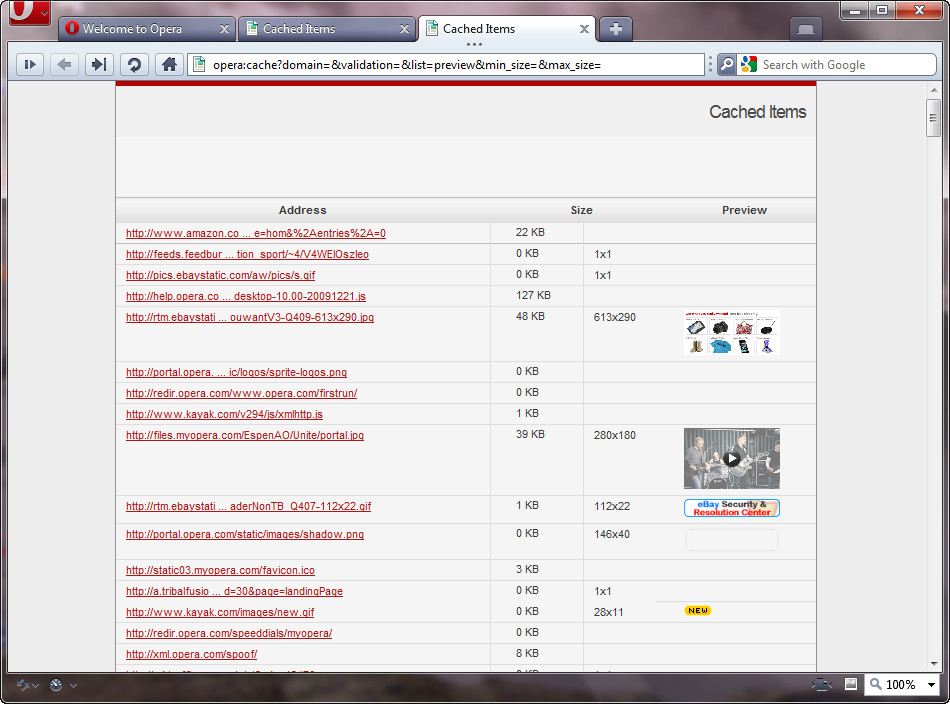Click the Address column header
This screenshot has height=704, width=950.
pyautogui.click(x=302, y=210)
